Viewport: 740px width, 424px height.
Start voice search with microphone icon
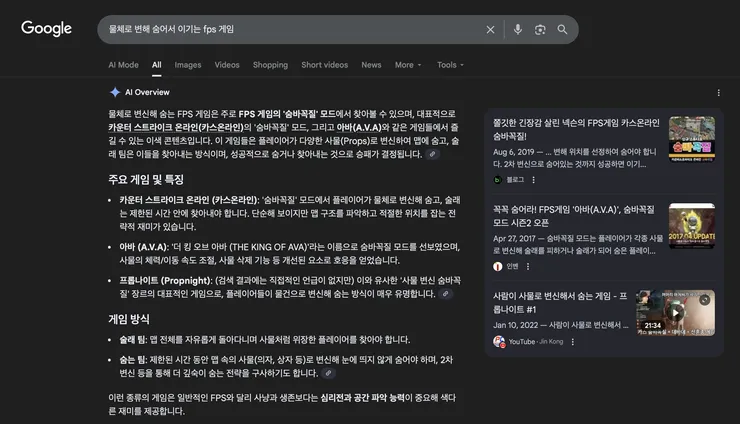[518, 29]
